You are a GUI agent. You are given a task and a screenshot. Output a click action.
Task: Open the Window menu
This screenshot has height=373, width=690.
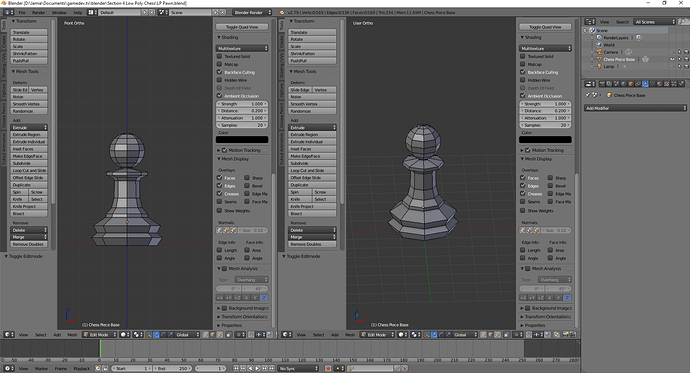(x=59, y=12)
